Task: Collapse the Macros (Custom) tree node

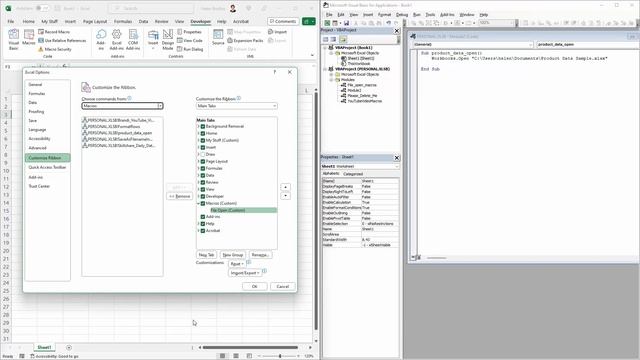Action: coord(198,203)
